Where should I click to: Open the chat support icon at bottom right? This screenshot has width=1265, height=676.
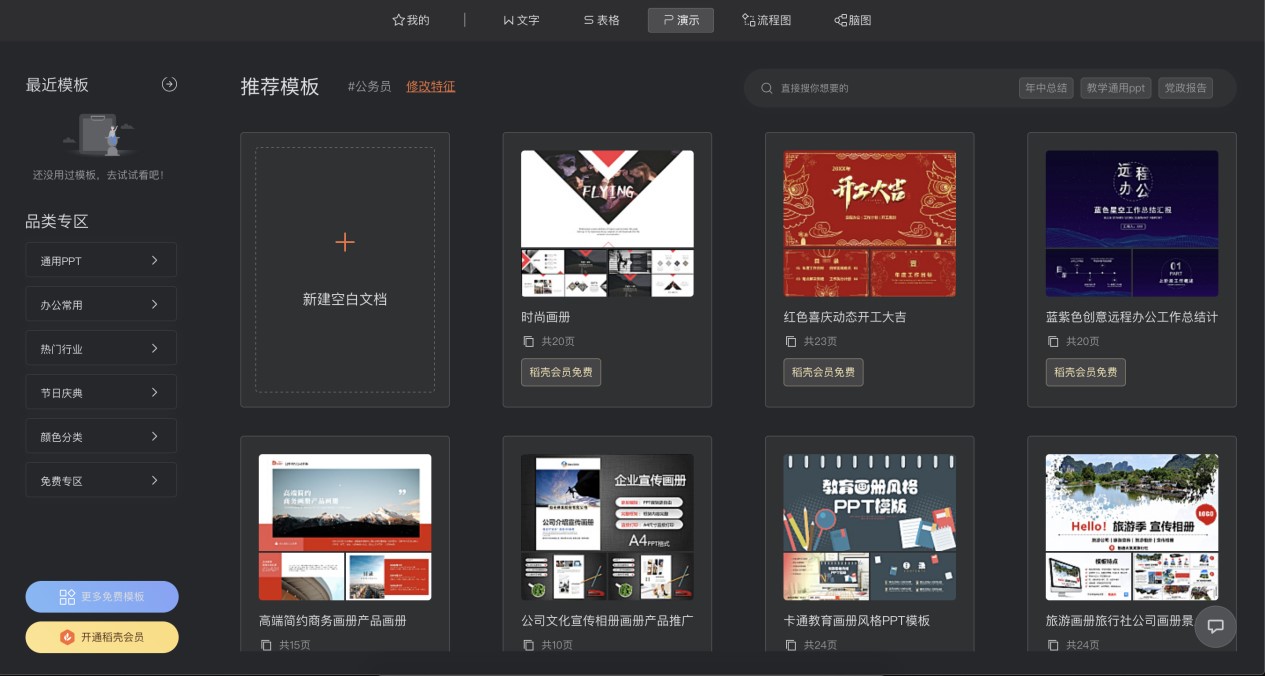pyautogui.click(x=1215, y=627)
